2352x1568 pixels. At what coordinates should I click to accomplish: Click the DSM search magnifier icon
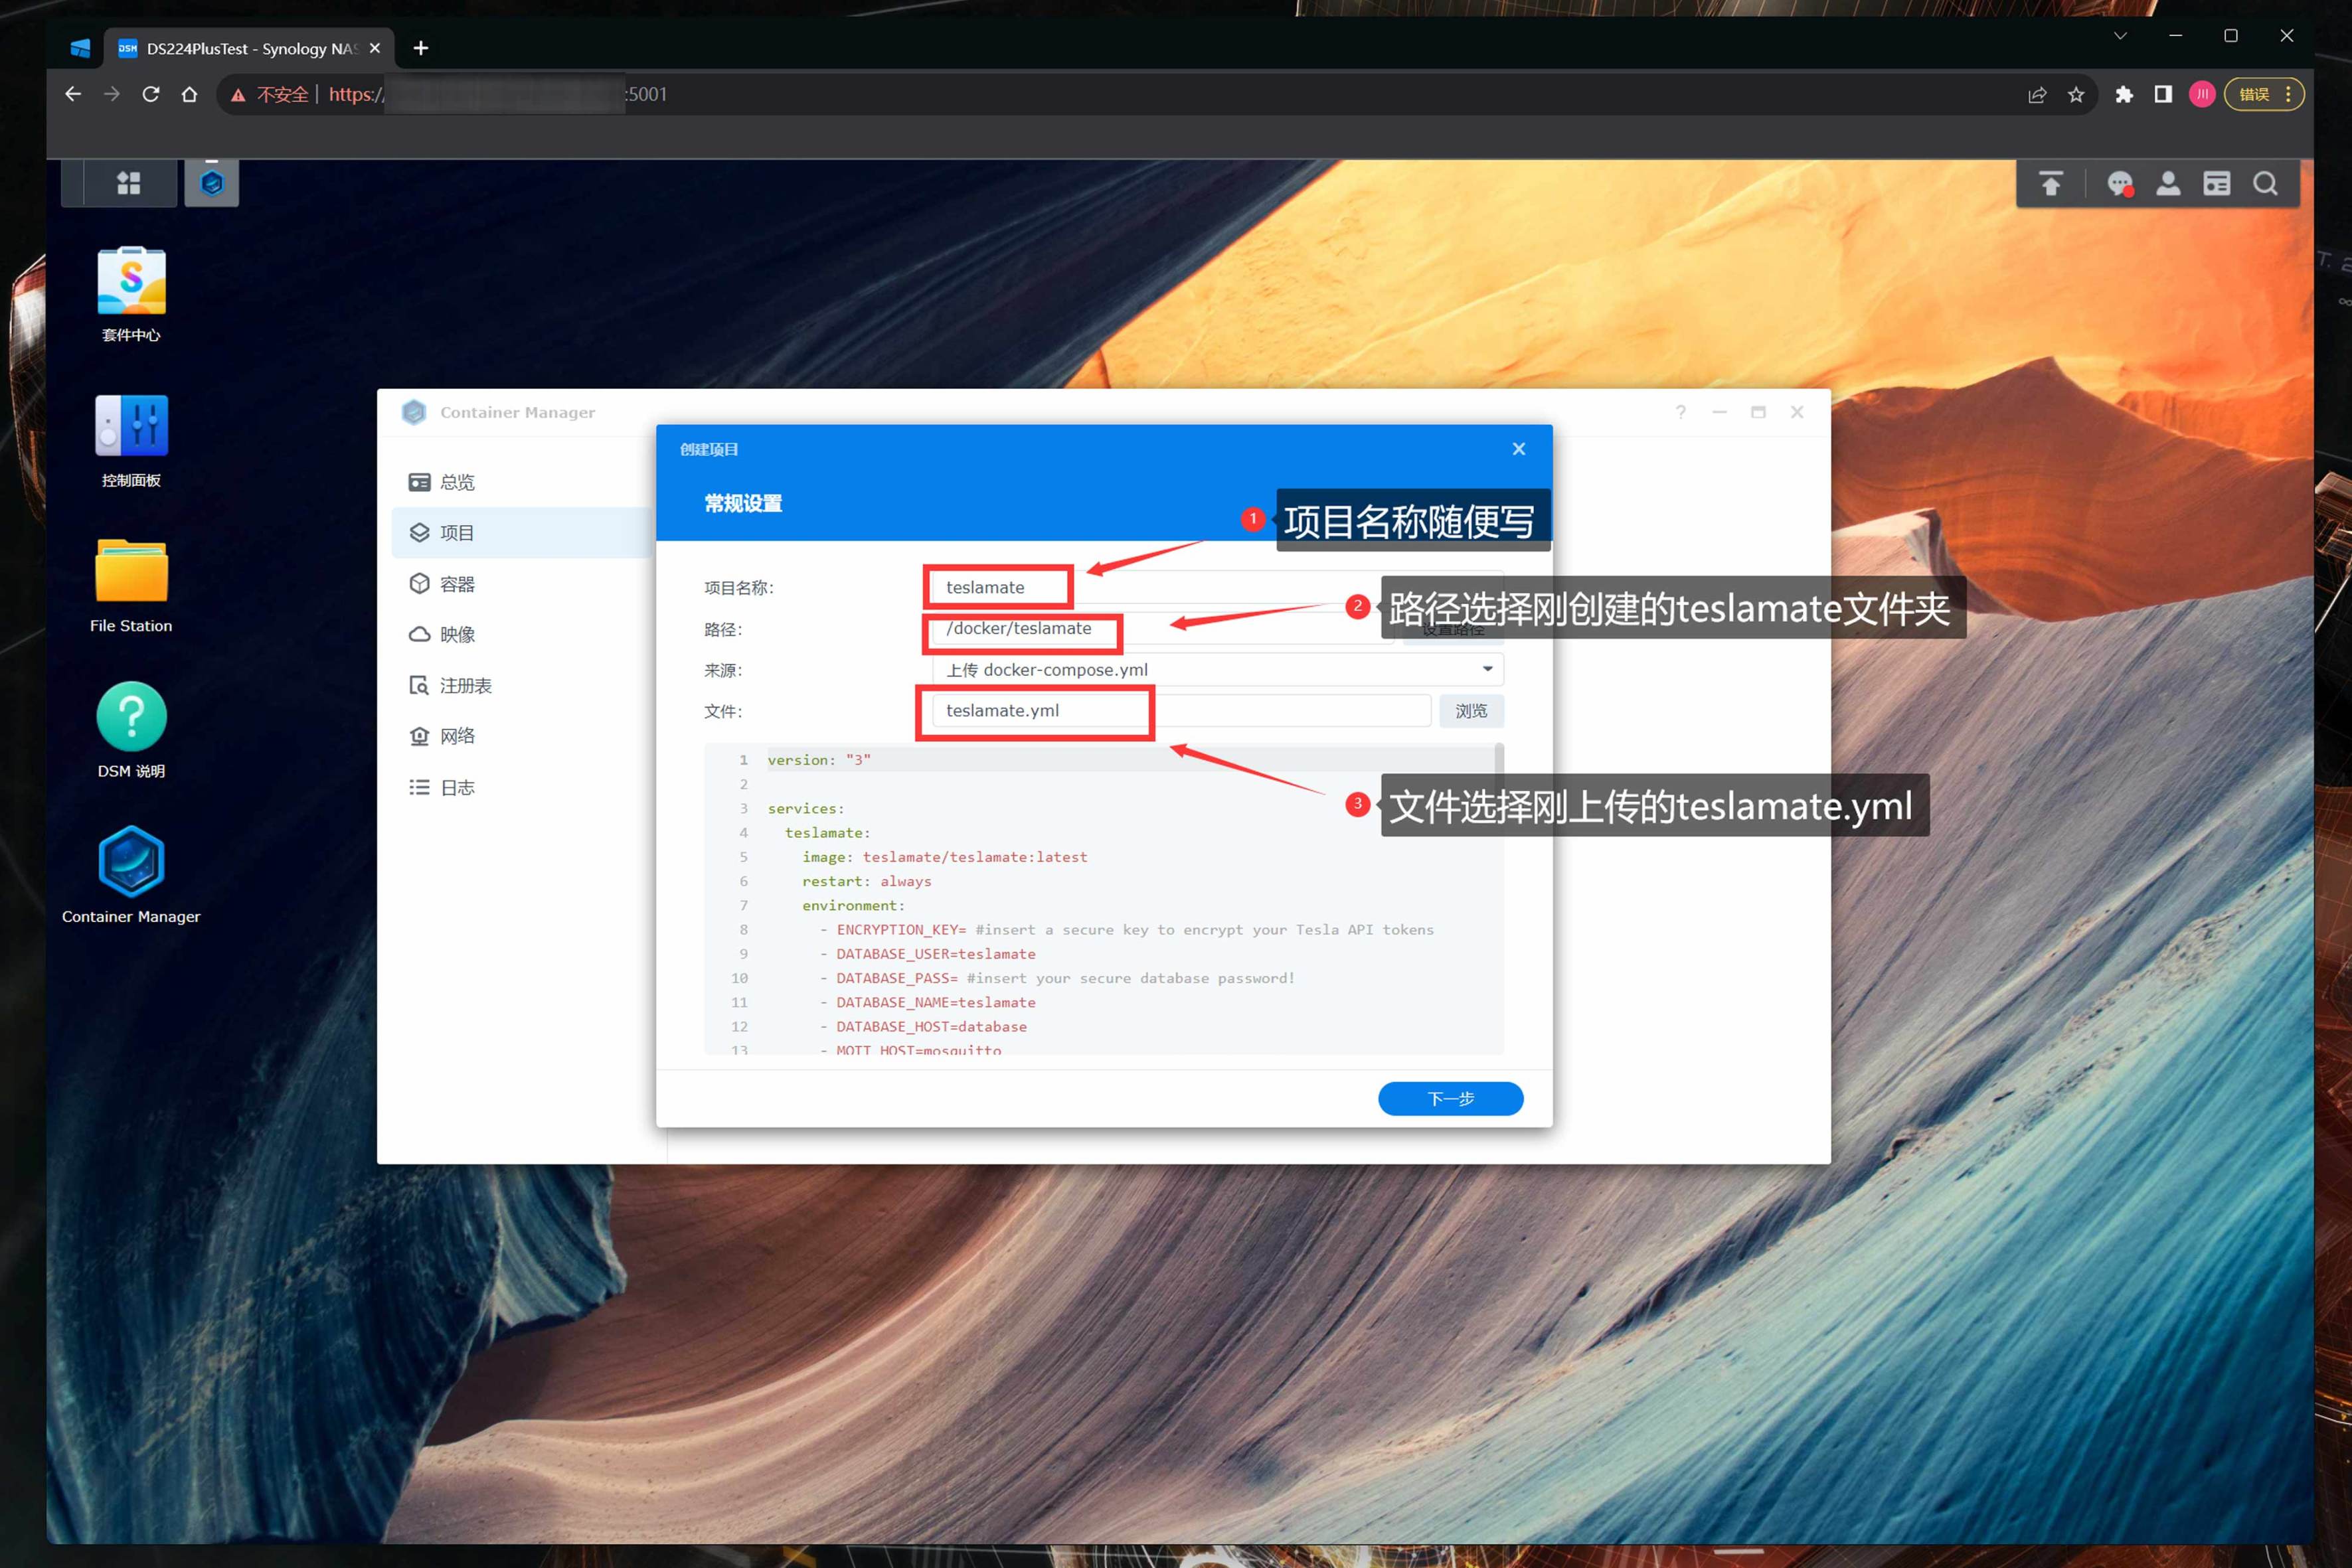pos(2265,184)
